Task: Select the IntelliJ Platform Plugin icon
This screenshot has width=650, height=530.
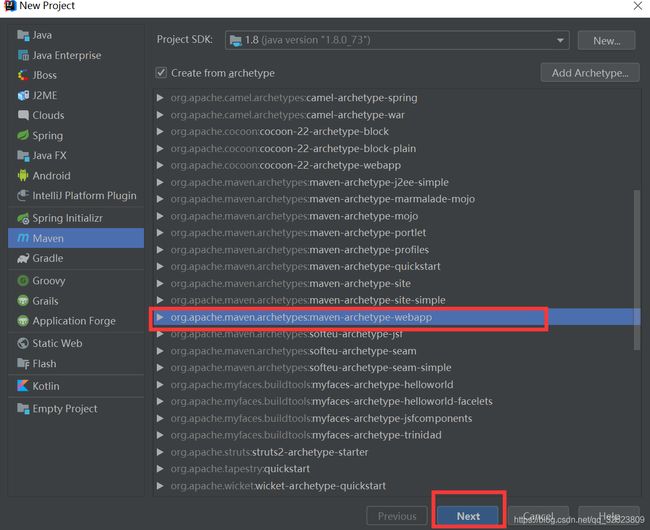Action: tap(23, 196)
